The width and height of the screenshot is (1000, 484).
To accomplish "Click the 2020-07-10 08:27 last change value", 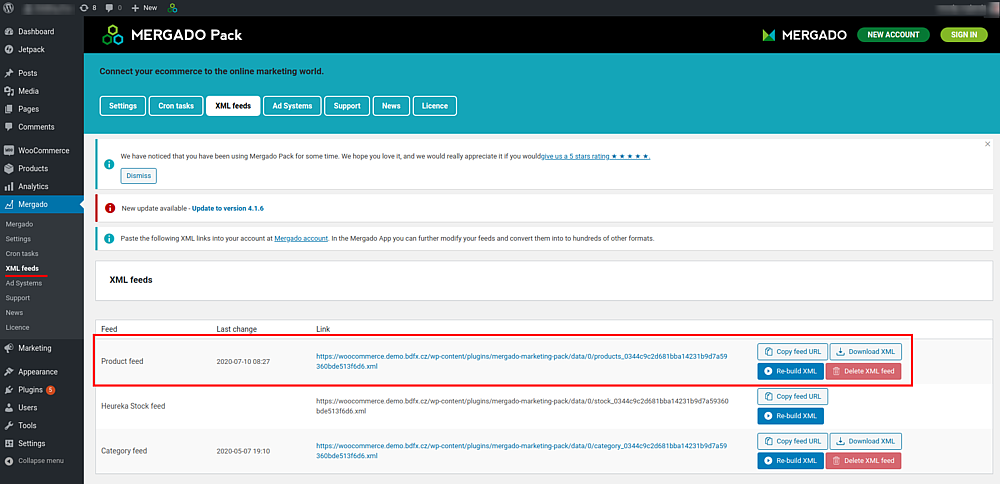I will [x=243, y=362].
